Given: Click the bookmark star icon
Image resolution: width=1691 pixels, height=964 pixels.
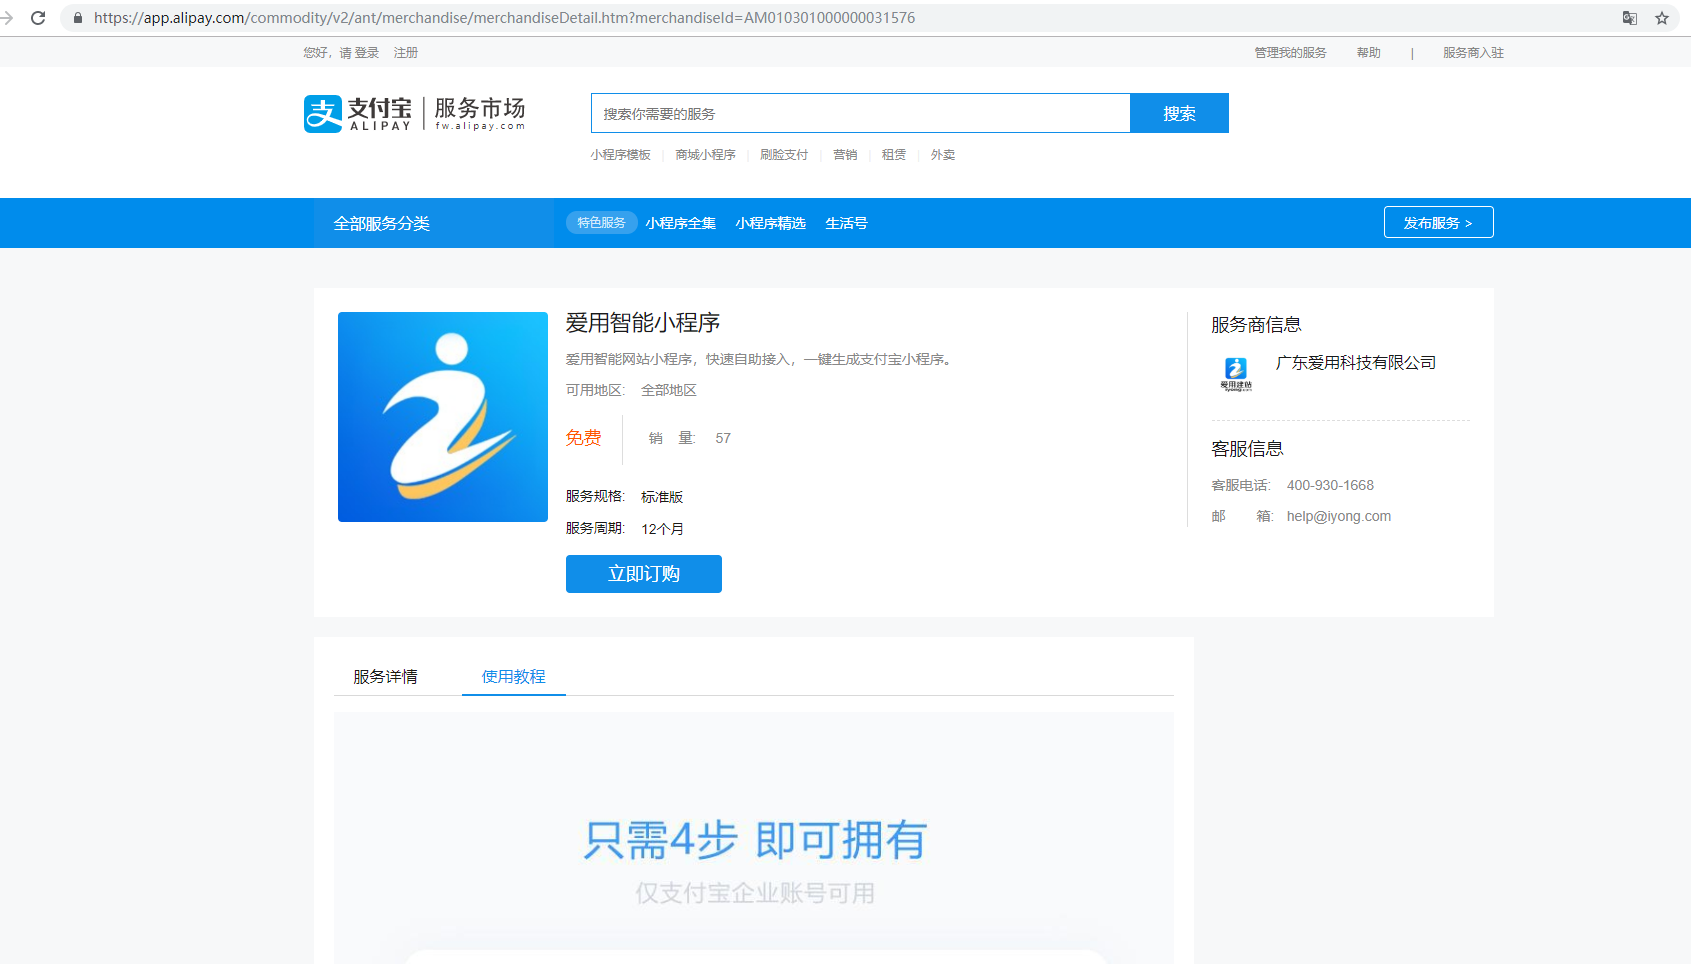Looking at the screenshot, I should 1662,17.
